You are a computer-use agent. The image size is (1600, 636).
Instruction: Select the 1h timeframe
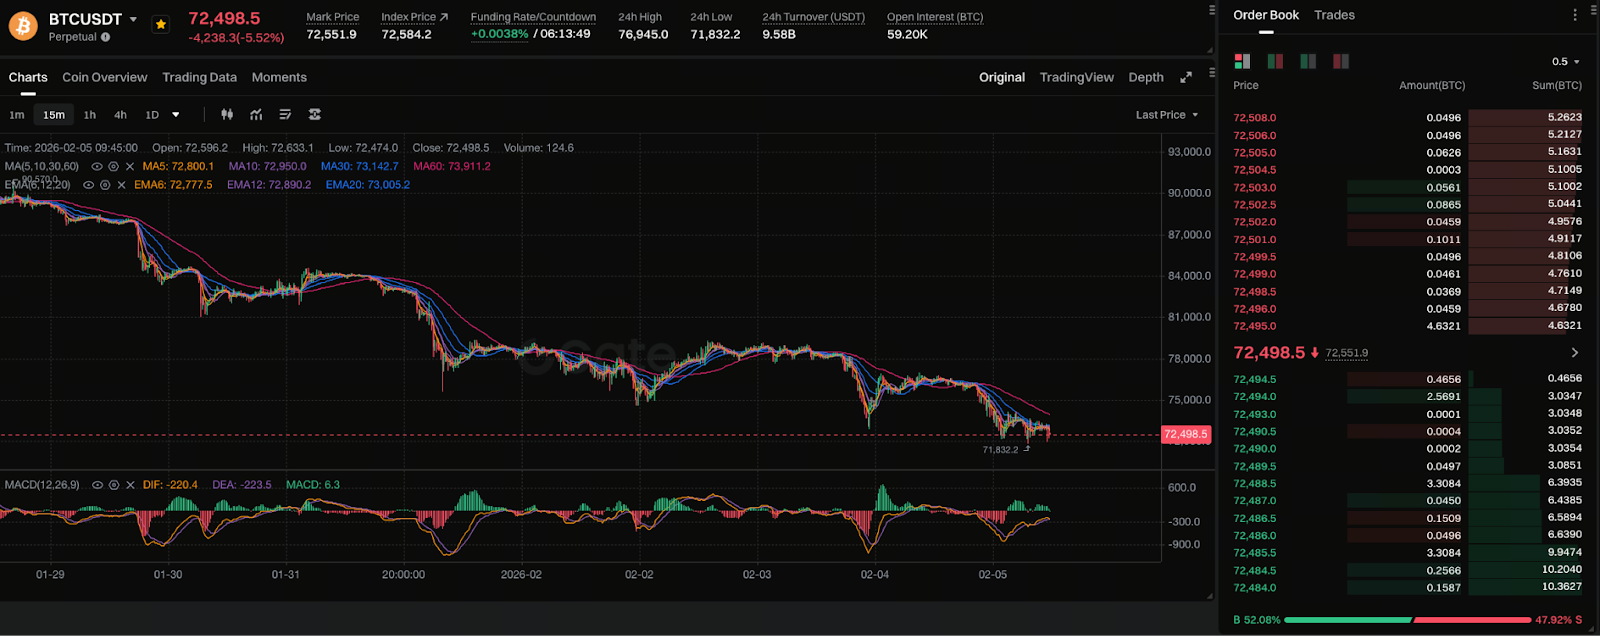tap(90, 115)
